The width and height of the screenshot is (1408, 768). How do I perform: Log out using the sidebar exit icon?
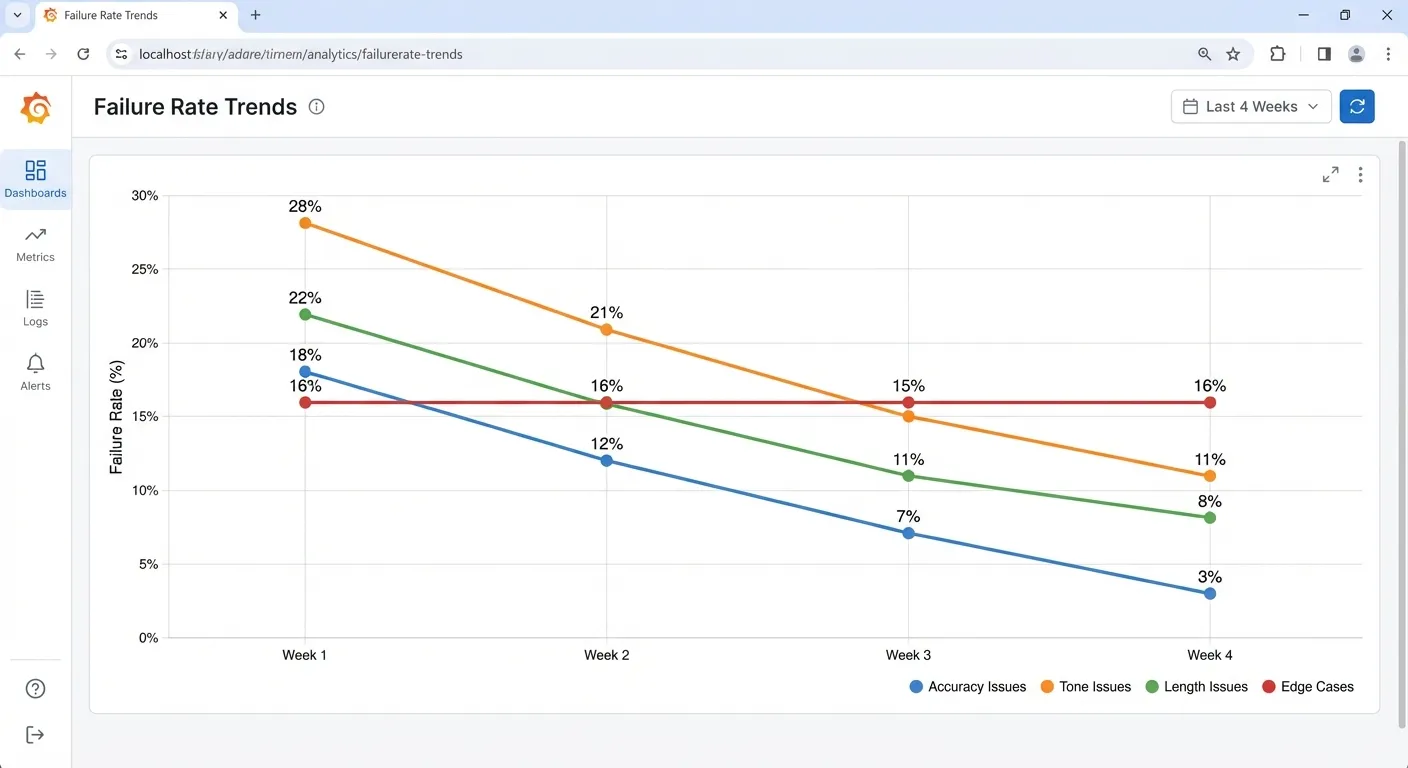(x=35, y=734)
